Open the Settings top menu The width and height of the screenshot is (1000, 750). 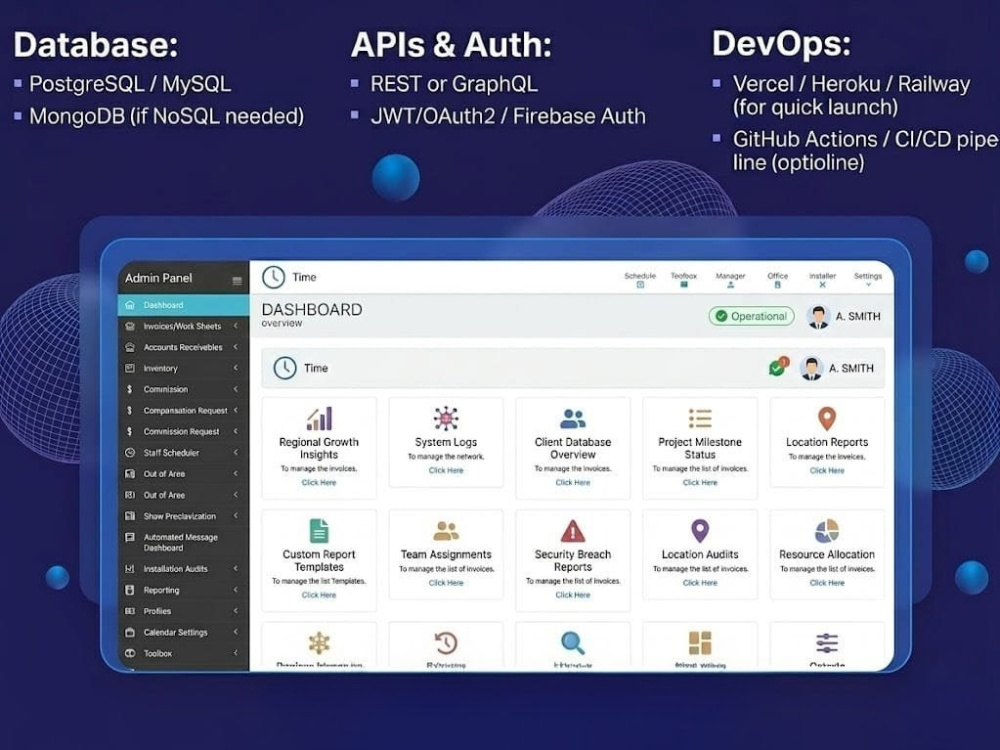click(x=868, y=280)
